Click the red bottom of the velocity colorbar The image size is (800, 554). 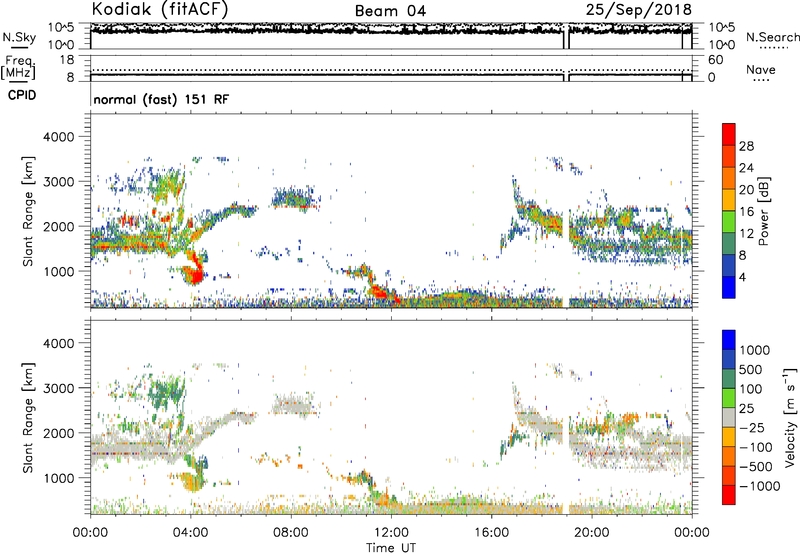pos(729,495)
